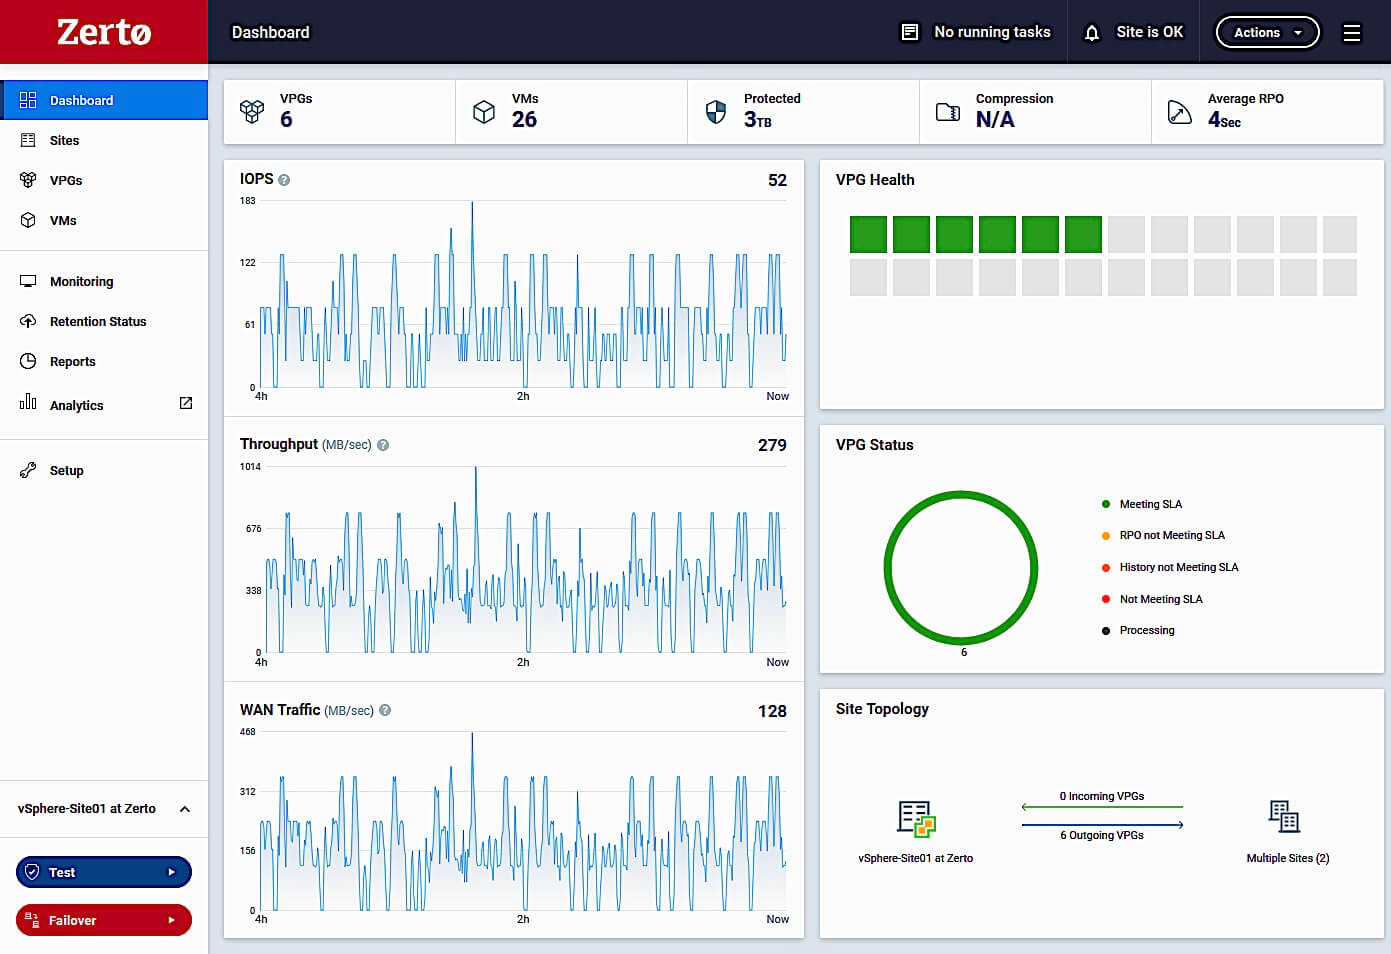The height and width of the screenshot is (954, 1391).
Task: Click the Failover button
Action: (104, 920)
